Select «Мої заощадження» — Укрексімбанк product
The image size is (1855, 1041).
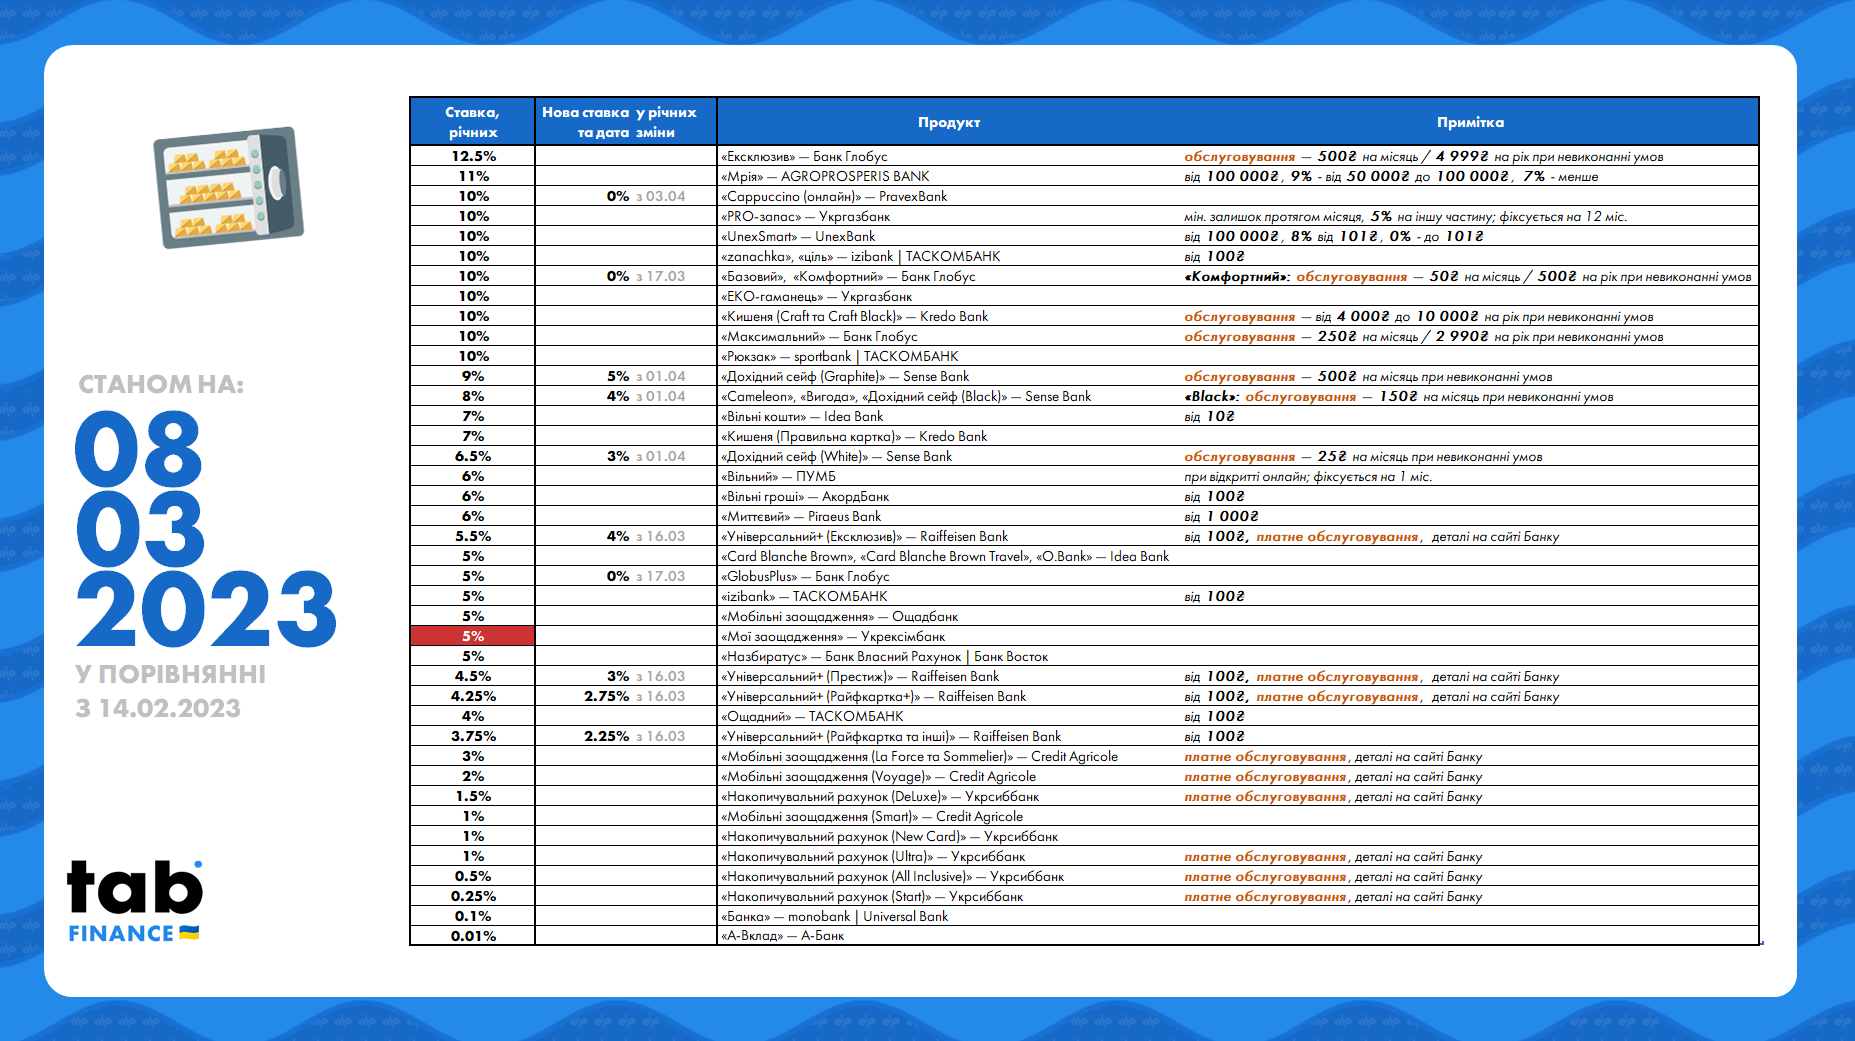pos(833,636)
